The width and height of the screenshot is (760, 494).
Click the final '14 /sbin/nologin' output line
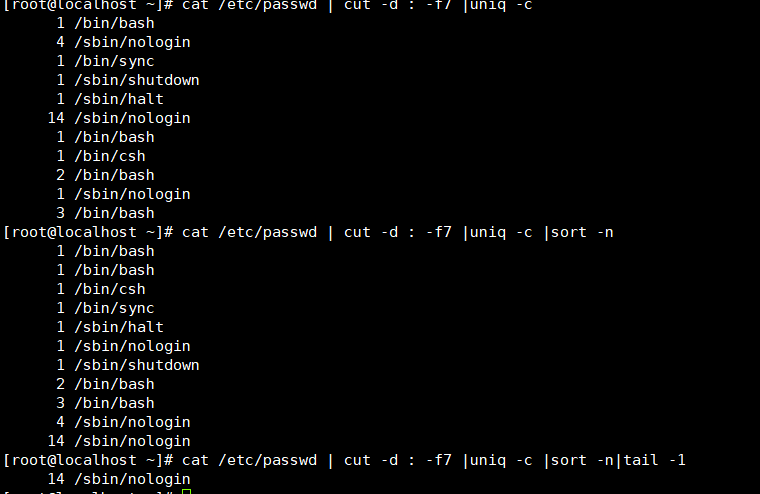119,479
